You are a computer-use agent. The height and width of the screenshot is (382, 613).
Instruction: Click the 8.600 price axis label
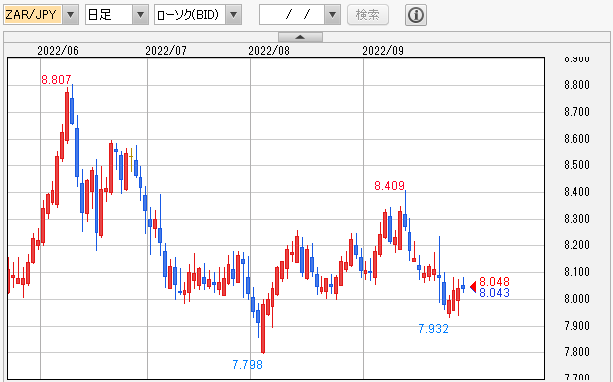(x=577, y=138)
